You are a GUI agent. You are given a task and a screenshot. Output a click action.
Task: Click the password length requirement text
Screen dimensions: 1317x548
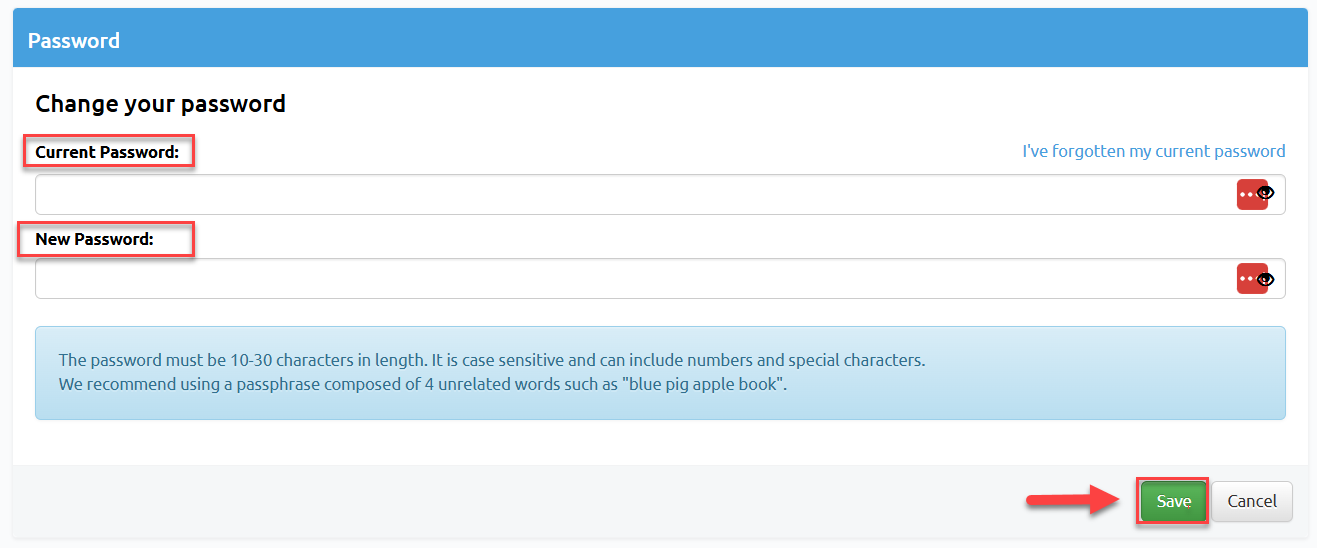pyautogui.click(x=491, y=360)
